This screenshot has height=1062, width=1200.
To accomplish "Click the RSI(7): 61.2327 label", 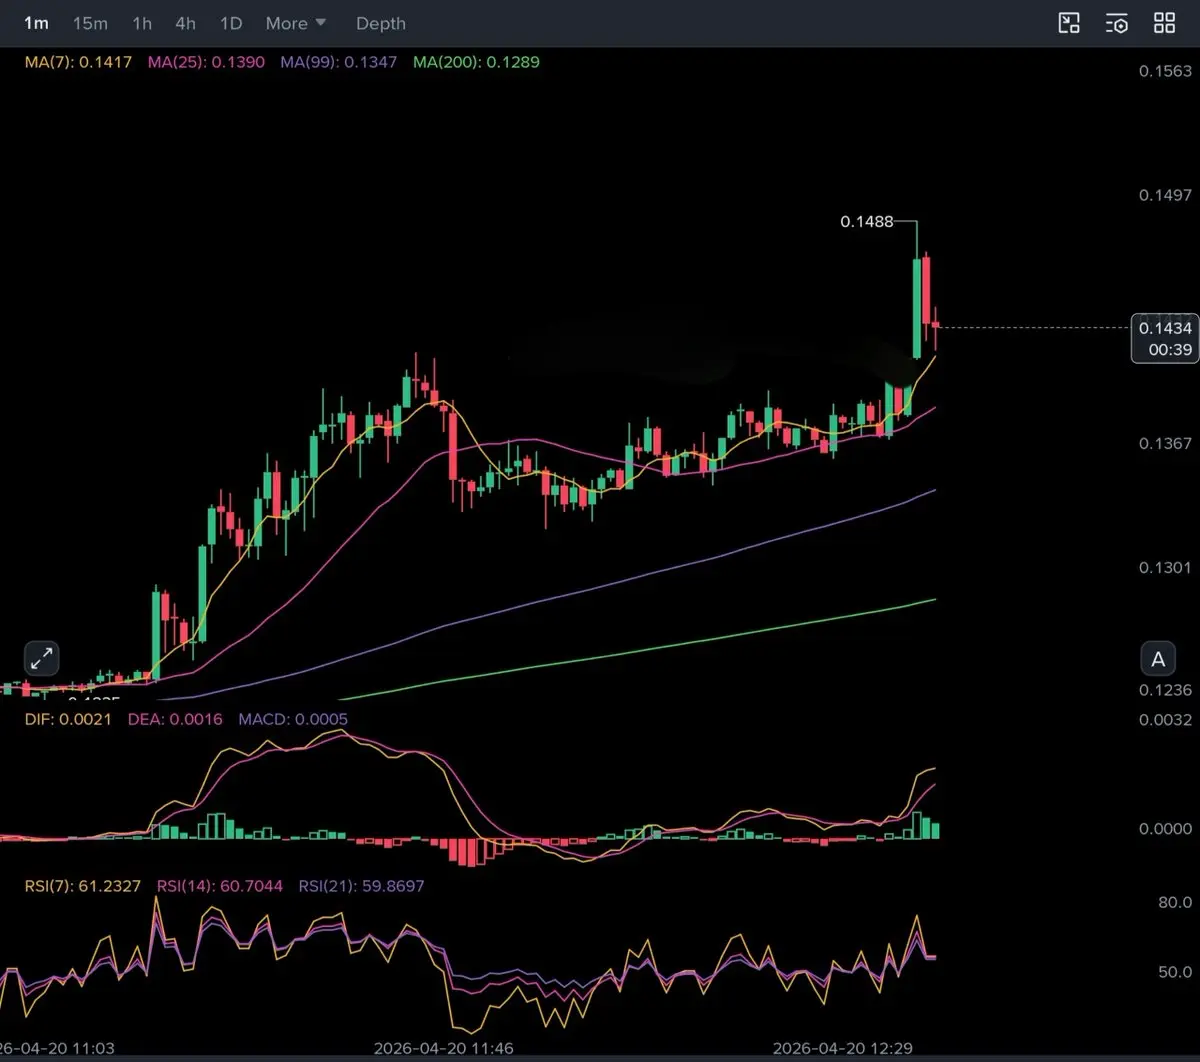I will 83,886.
